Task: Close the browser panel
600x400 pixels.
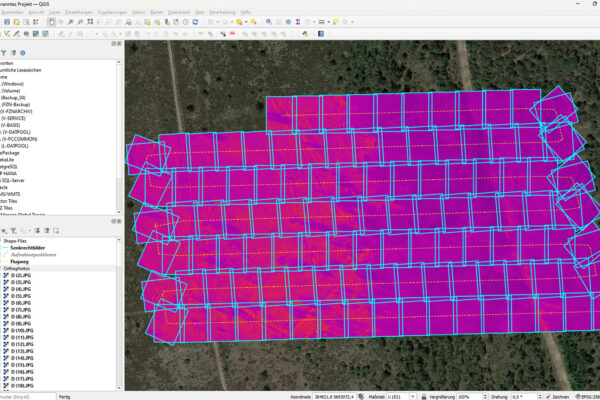Action: [119, 44]
